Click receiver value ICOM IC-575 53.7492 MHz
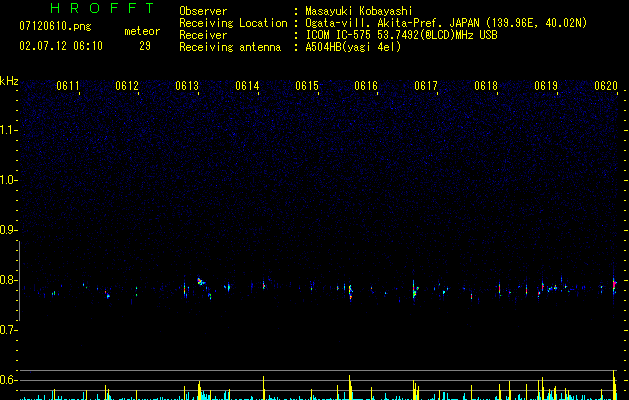The image size is (629, 400). point(401,35)
